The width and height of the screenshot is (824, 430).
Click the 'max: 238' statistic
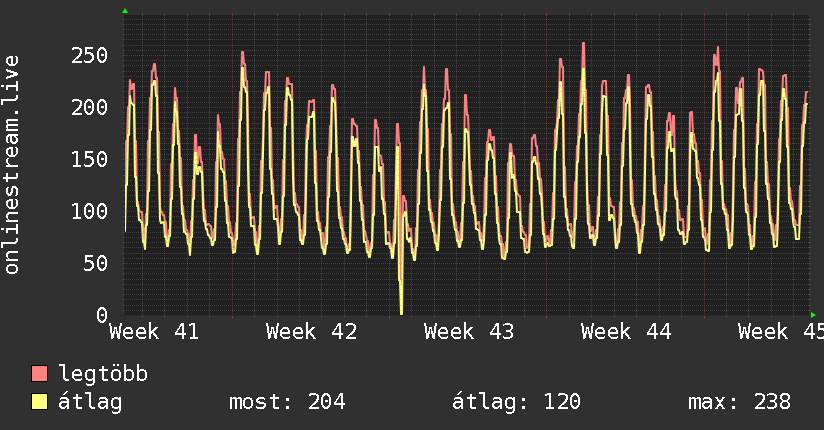pyautogui.click(x=739, y=402)
